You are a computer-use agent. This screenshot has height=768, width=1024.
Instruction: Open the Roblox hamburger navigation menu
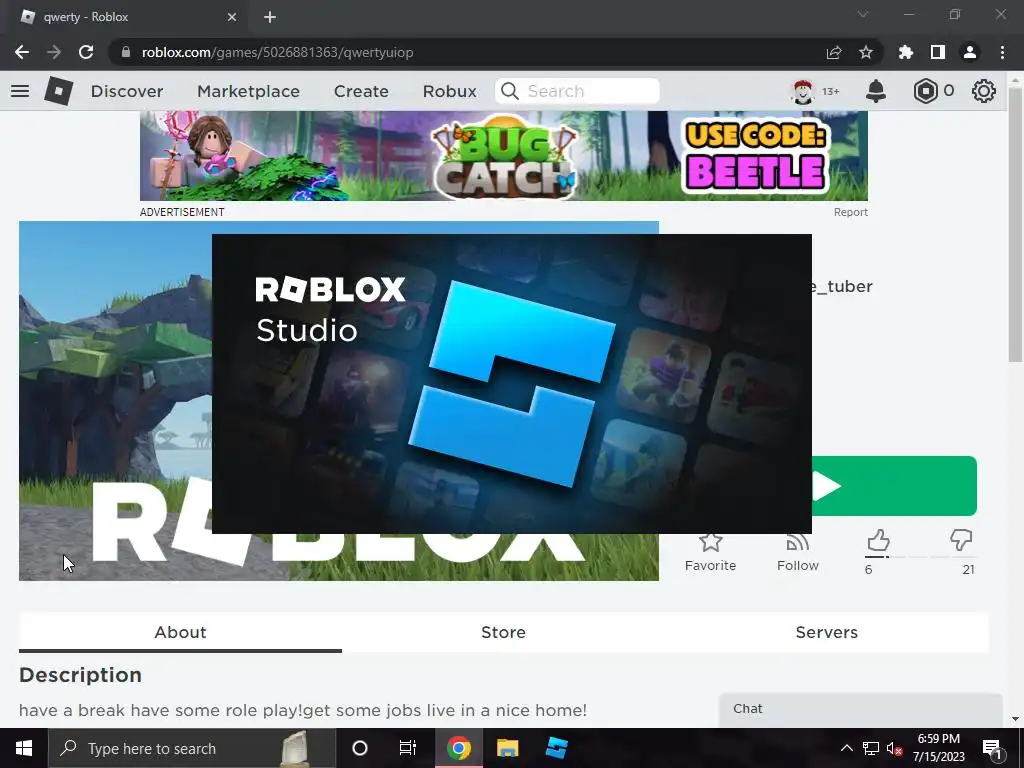pyautogui.click(x=20, y=91)
